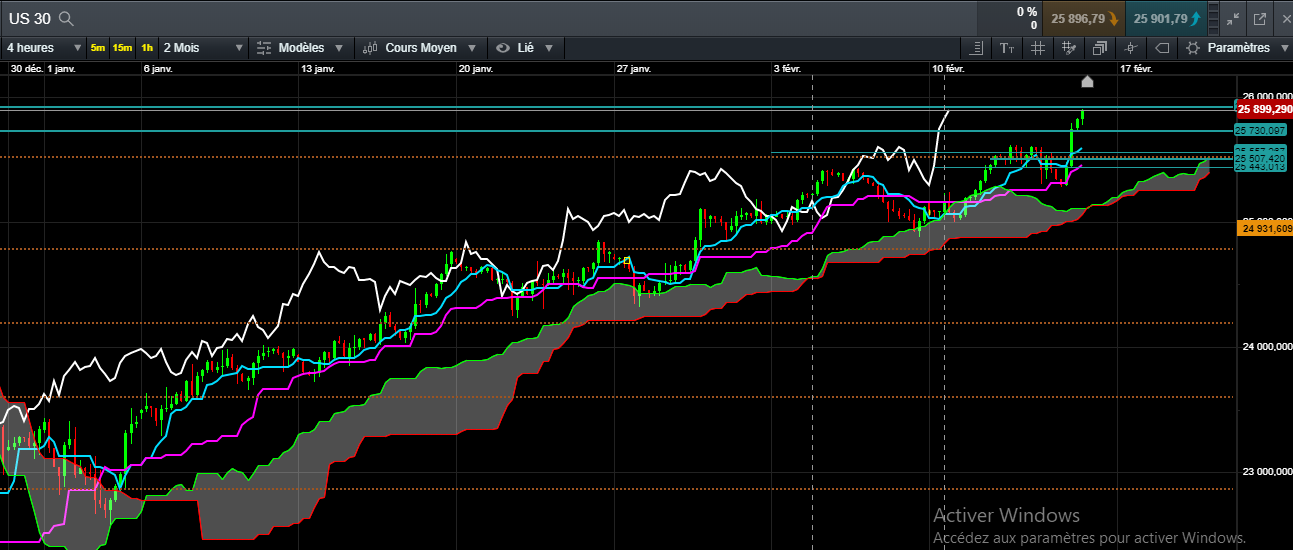Screen dimensions: 1293x550
Task: Switch to the 1h timeframe shortcut
Action: pyautogui.click(x=147, y=47)
